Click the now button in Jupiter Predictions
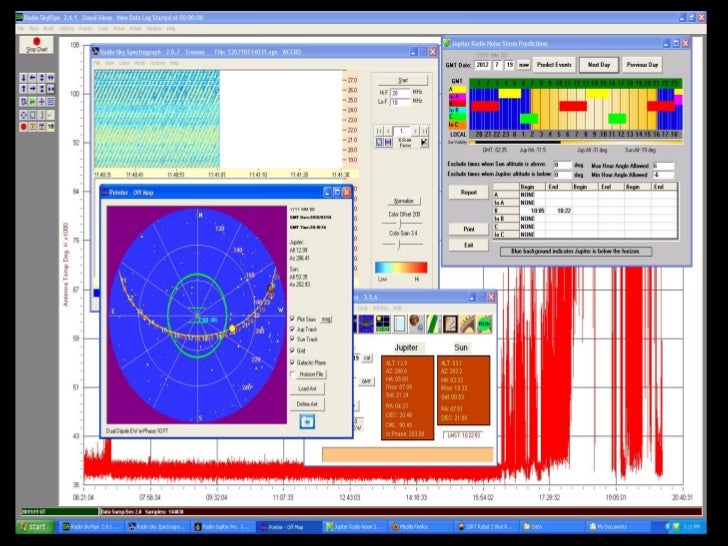The image size is (728, 546). click(x=524, y=65)
